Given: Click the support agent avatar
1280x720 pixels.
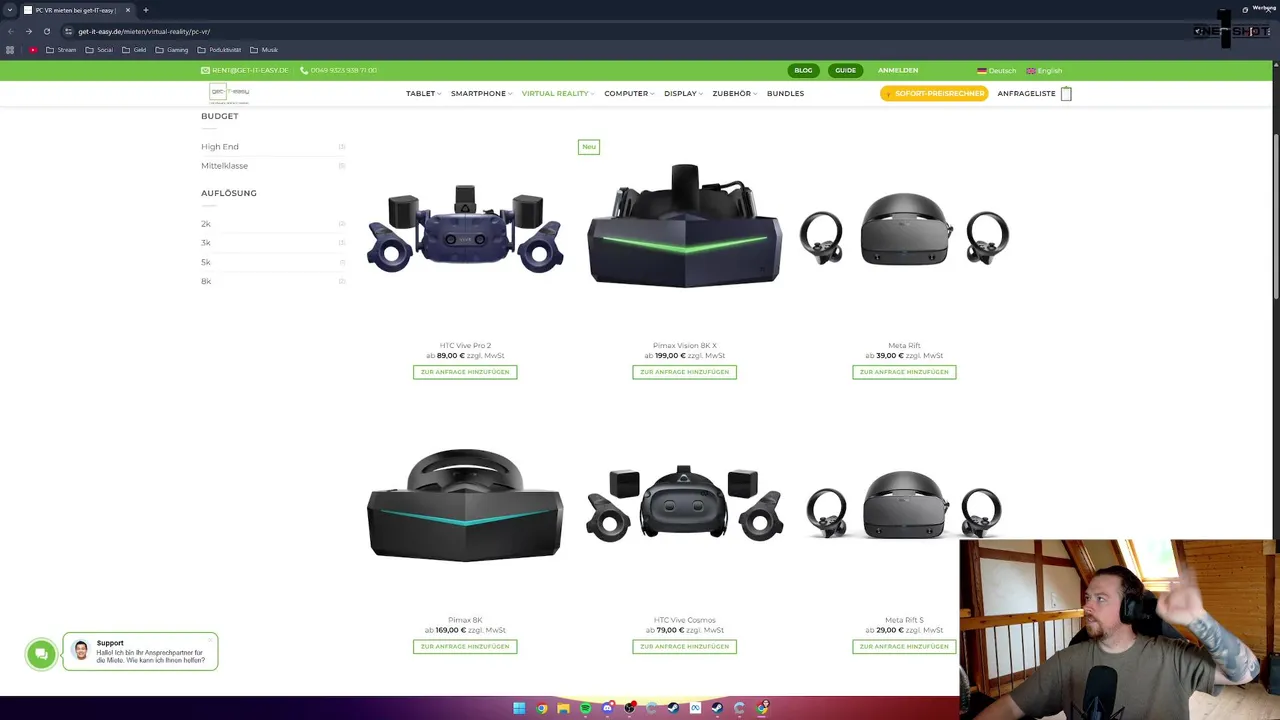Looking at the screenshot, I should [81, 651].
